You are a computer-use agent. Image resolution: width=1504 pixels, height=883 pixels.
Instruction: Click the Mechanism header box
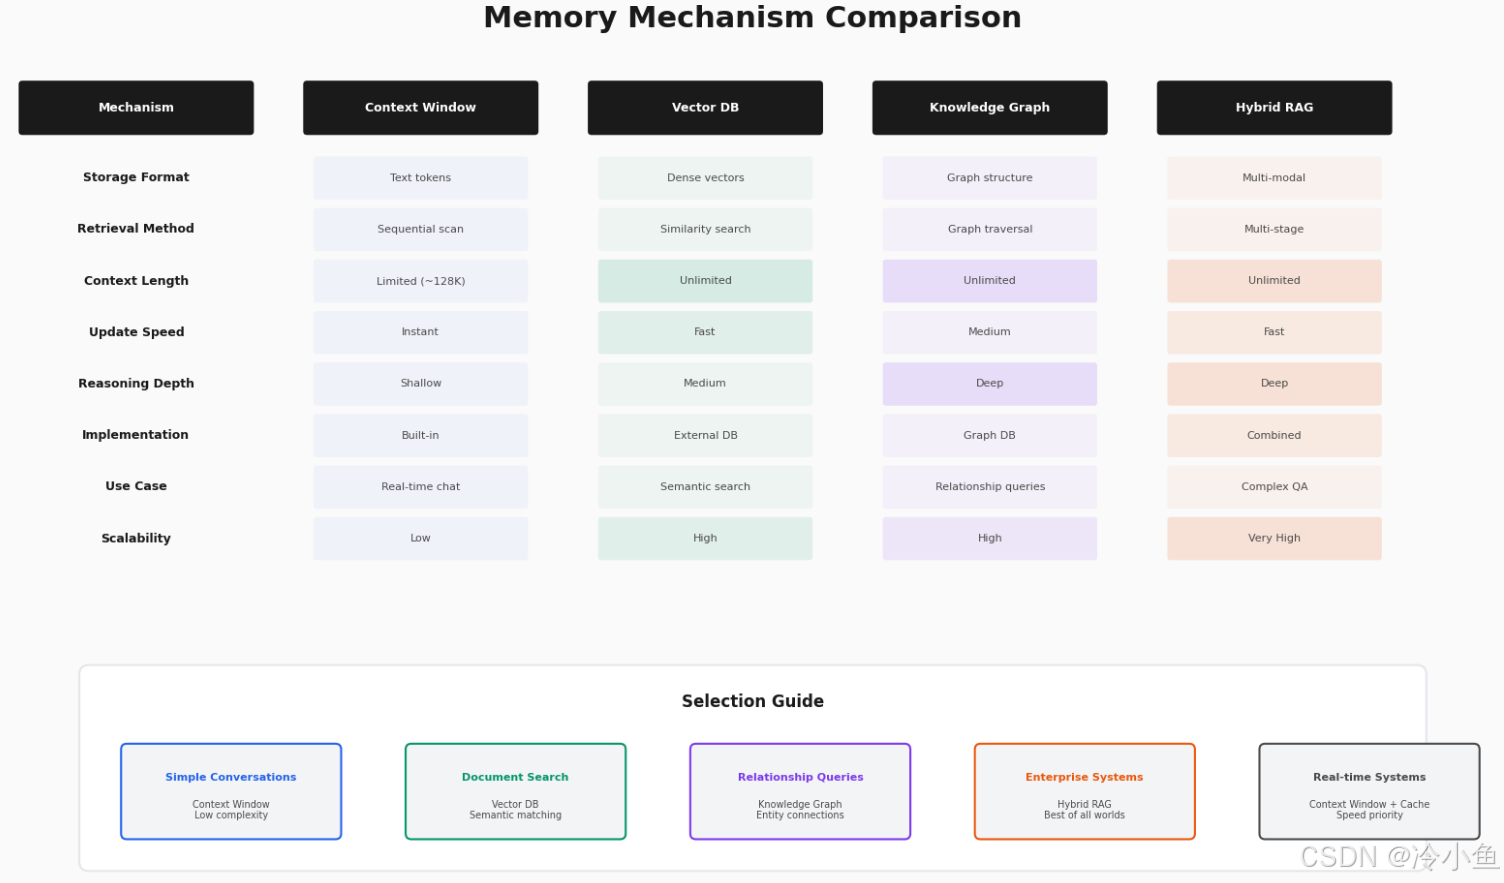136,108
